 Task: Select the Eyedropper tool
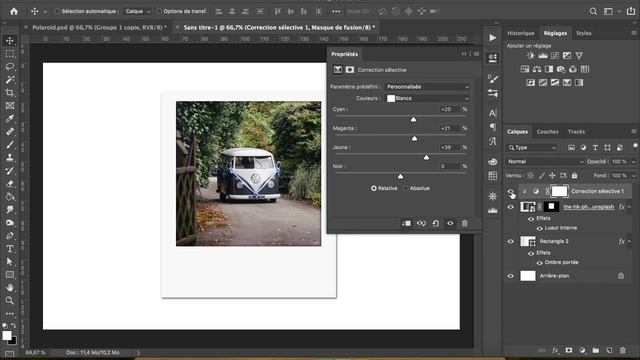10,119
